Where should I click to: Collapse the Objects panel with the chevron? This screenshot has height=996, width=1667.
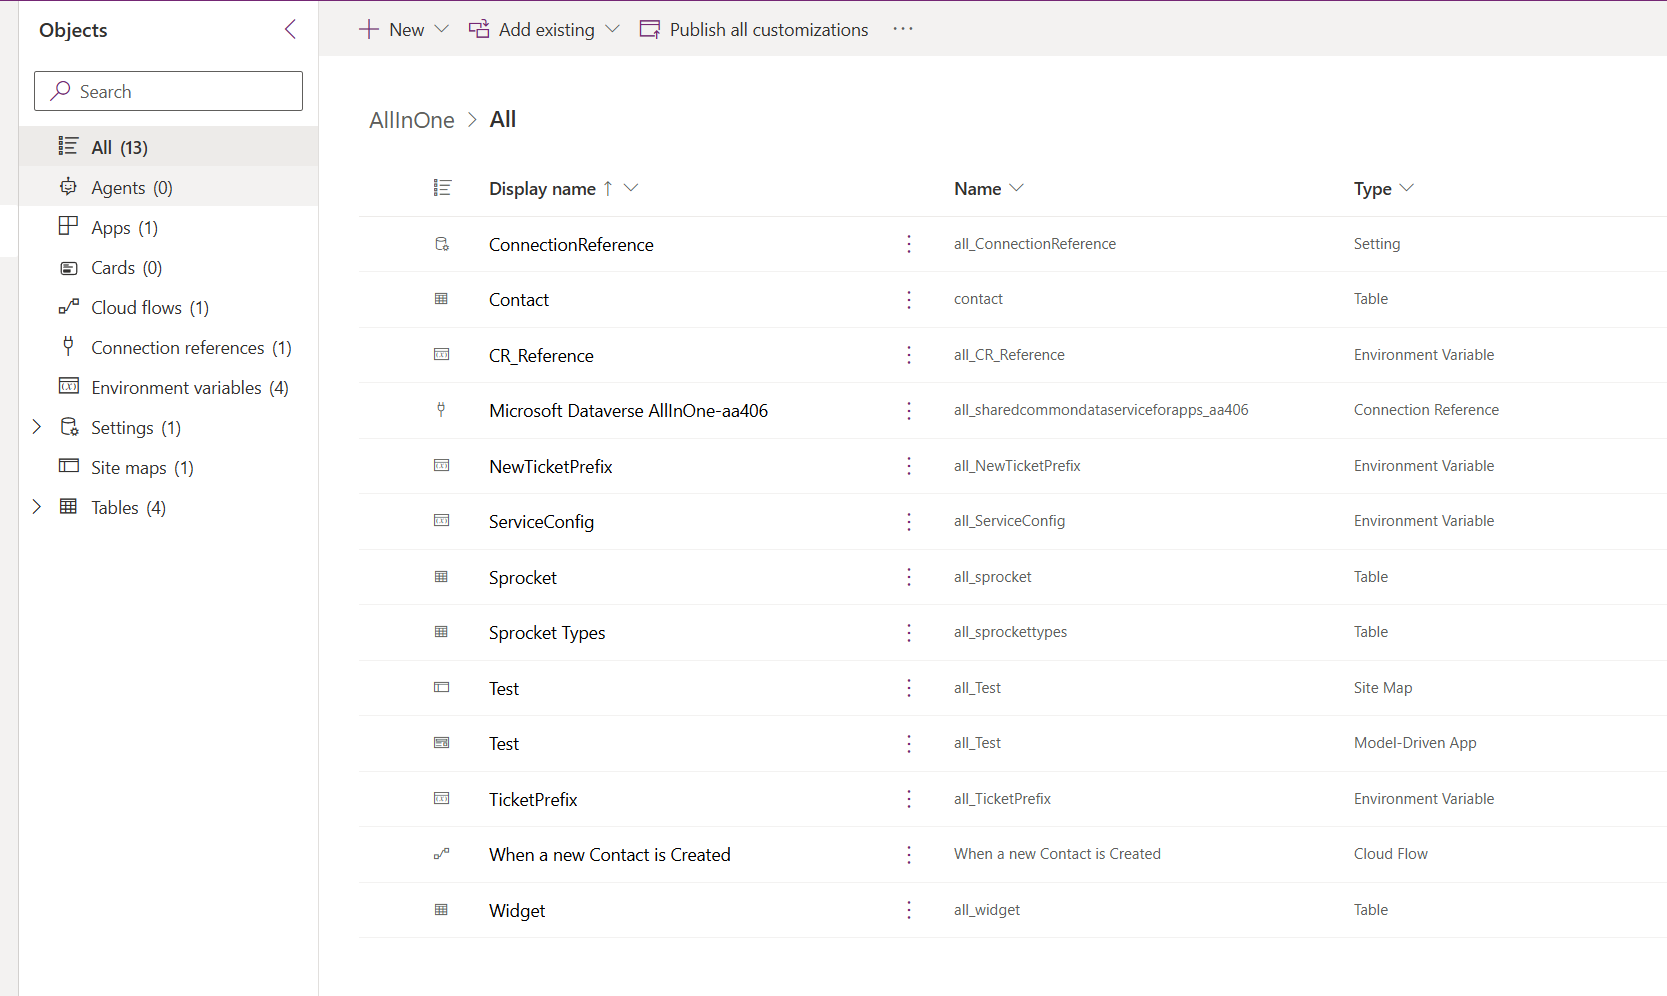[x=290, y=29]
